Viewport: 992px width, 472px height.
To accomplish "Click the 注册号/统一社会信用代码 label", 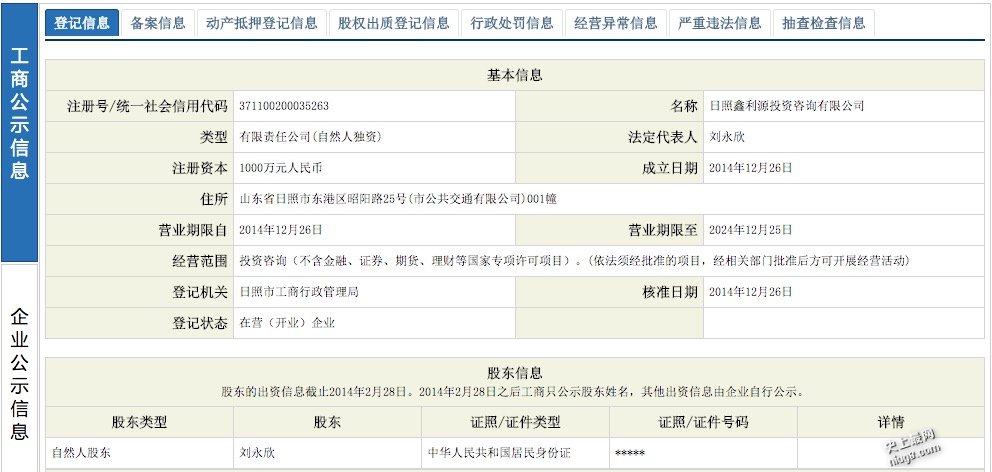I will point(147,106).
